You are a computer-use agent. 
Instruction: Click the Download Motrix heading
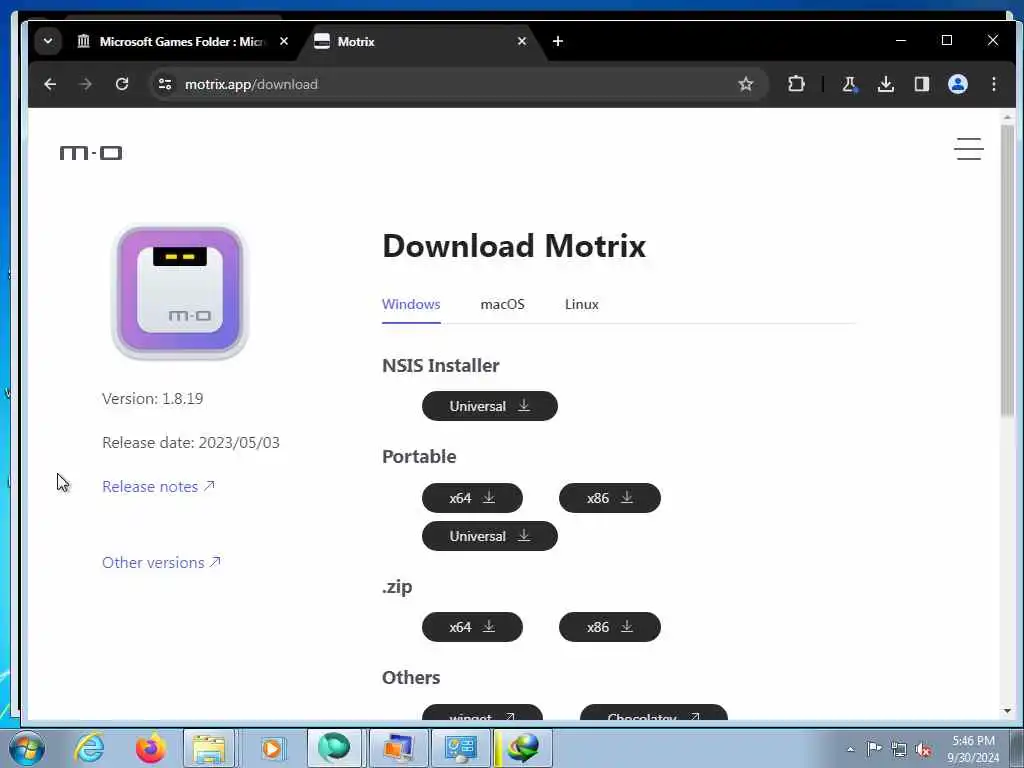pyautogui.click(x=514, y=246)
